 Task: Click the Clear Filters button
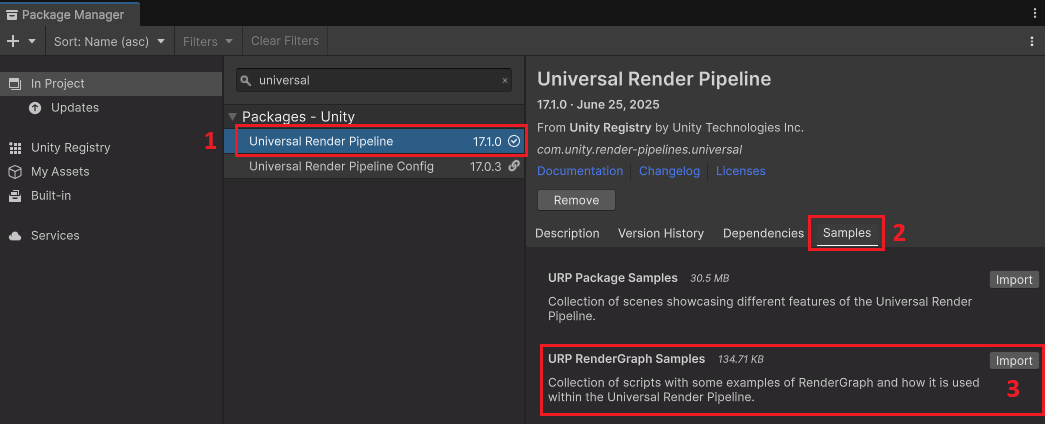(285, 41)
